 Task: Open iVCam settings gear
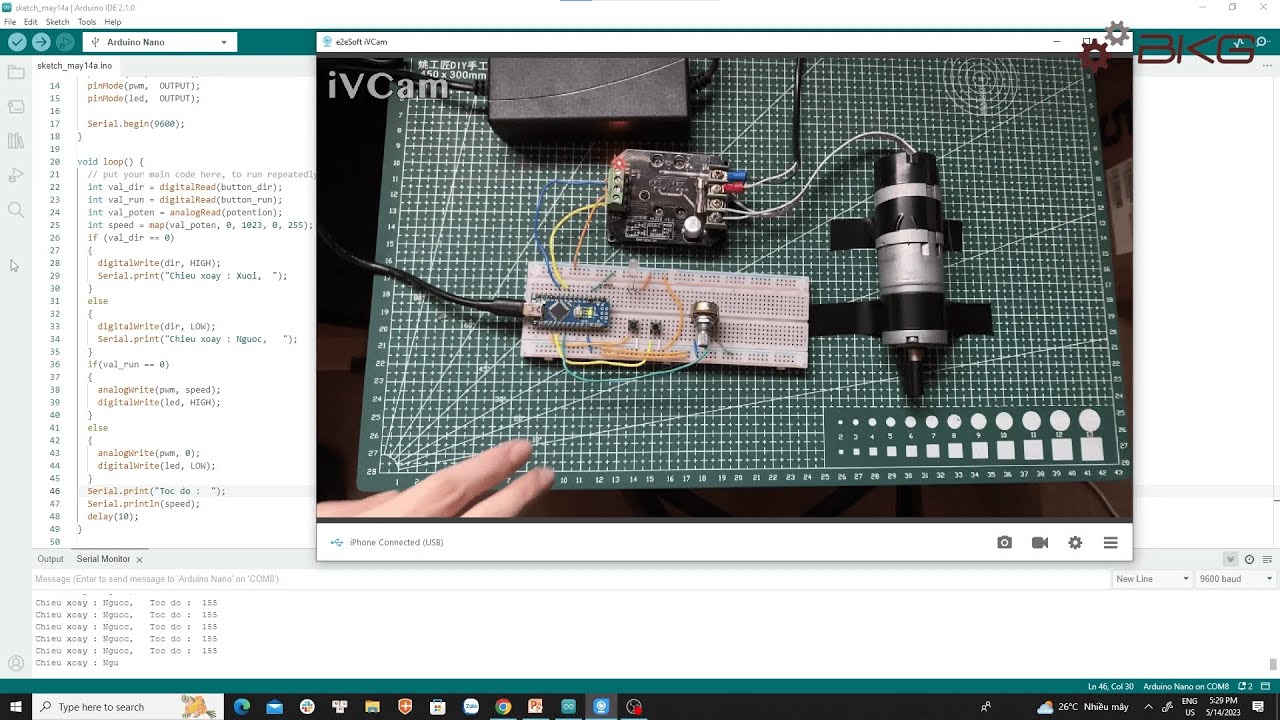click(1075, 542)
